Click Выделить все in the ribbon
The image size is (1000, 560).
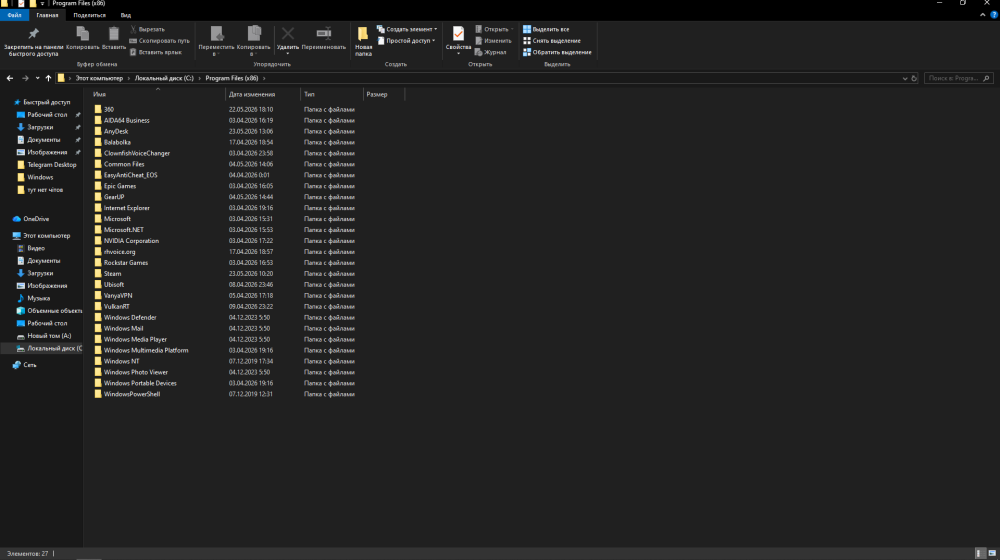tap(546, 29)
